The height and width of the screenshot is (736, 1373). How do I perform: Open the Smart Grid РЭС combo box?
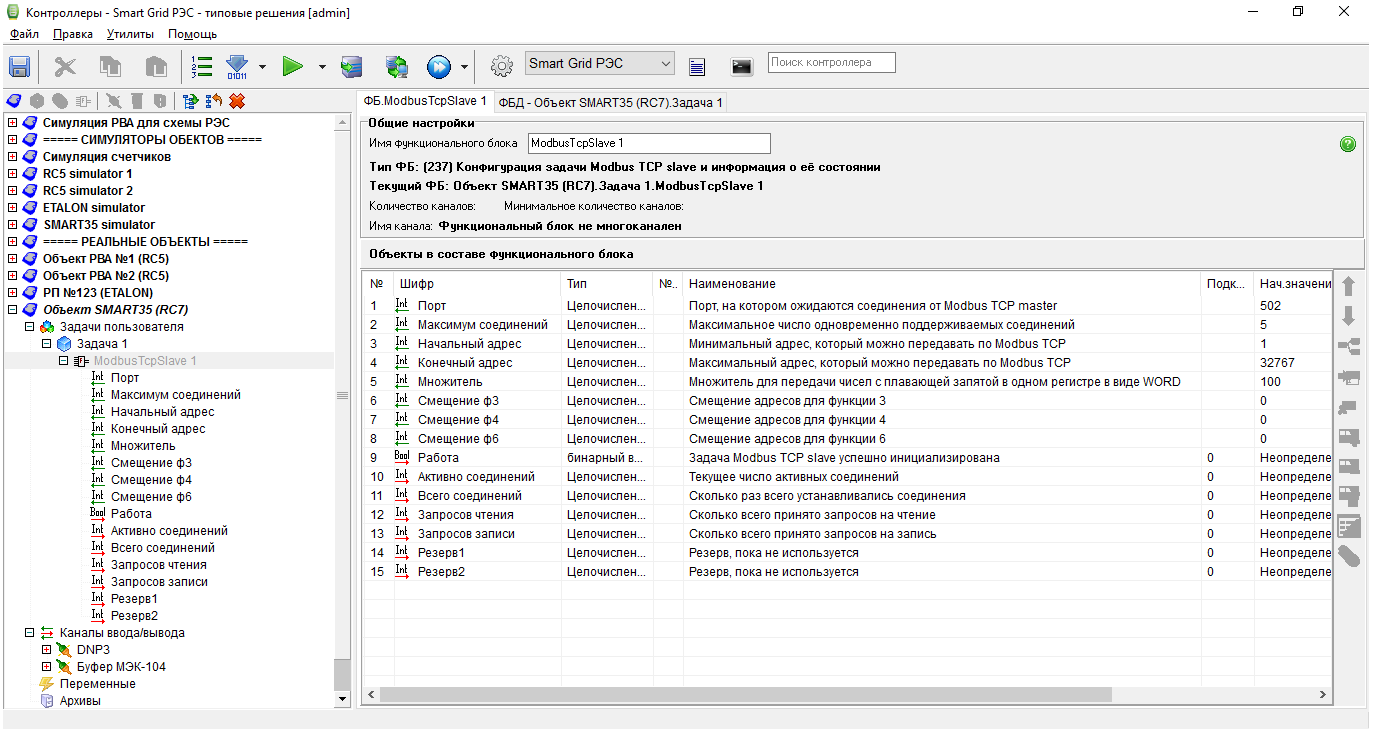click(x=599, y=63)
